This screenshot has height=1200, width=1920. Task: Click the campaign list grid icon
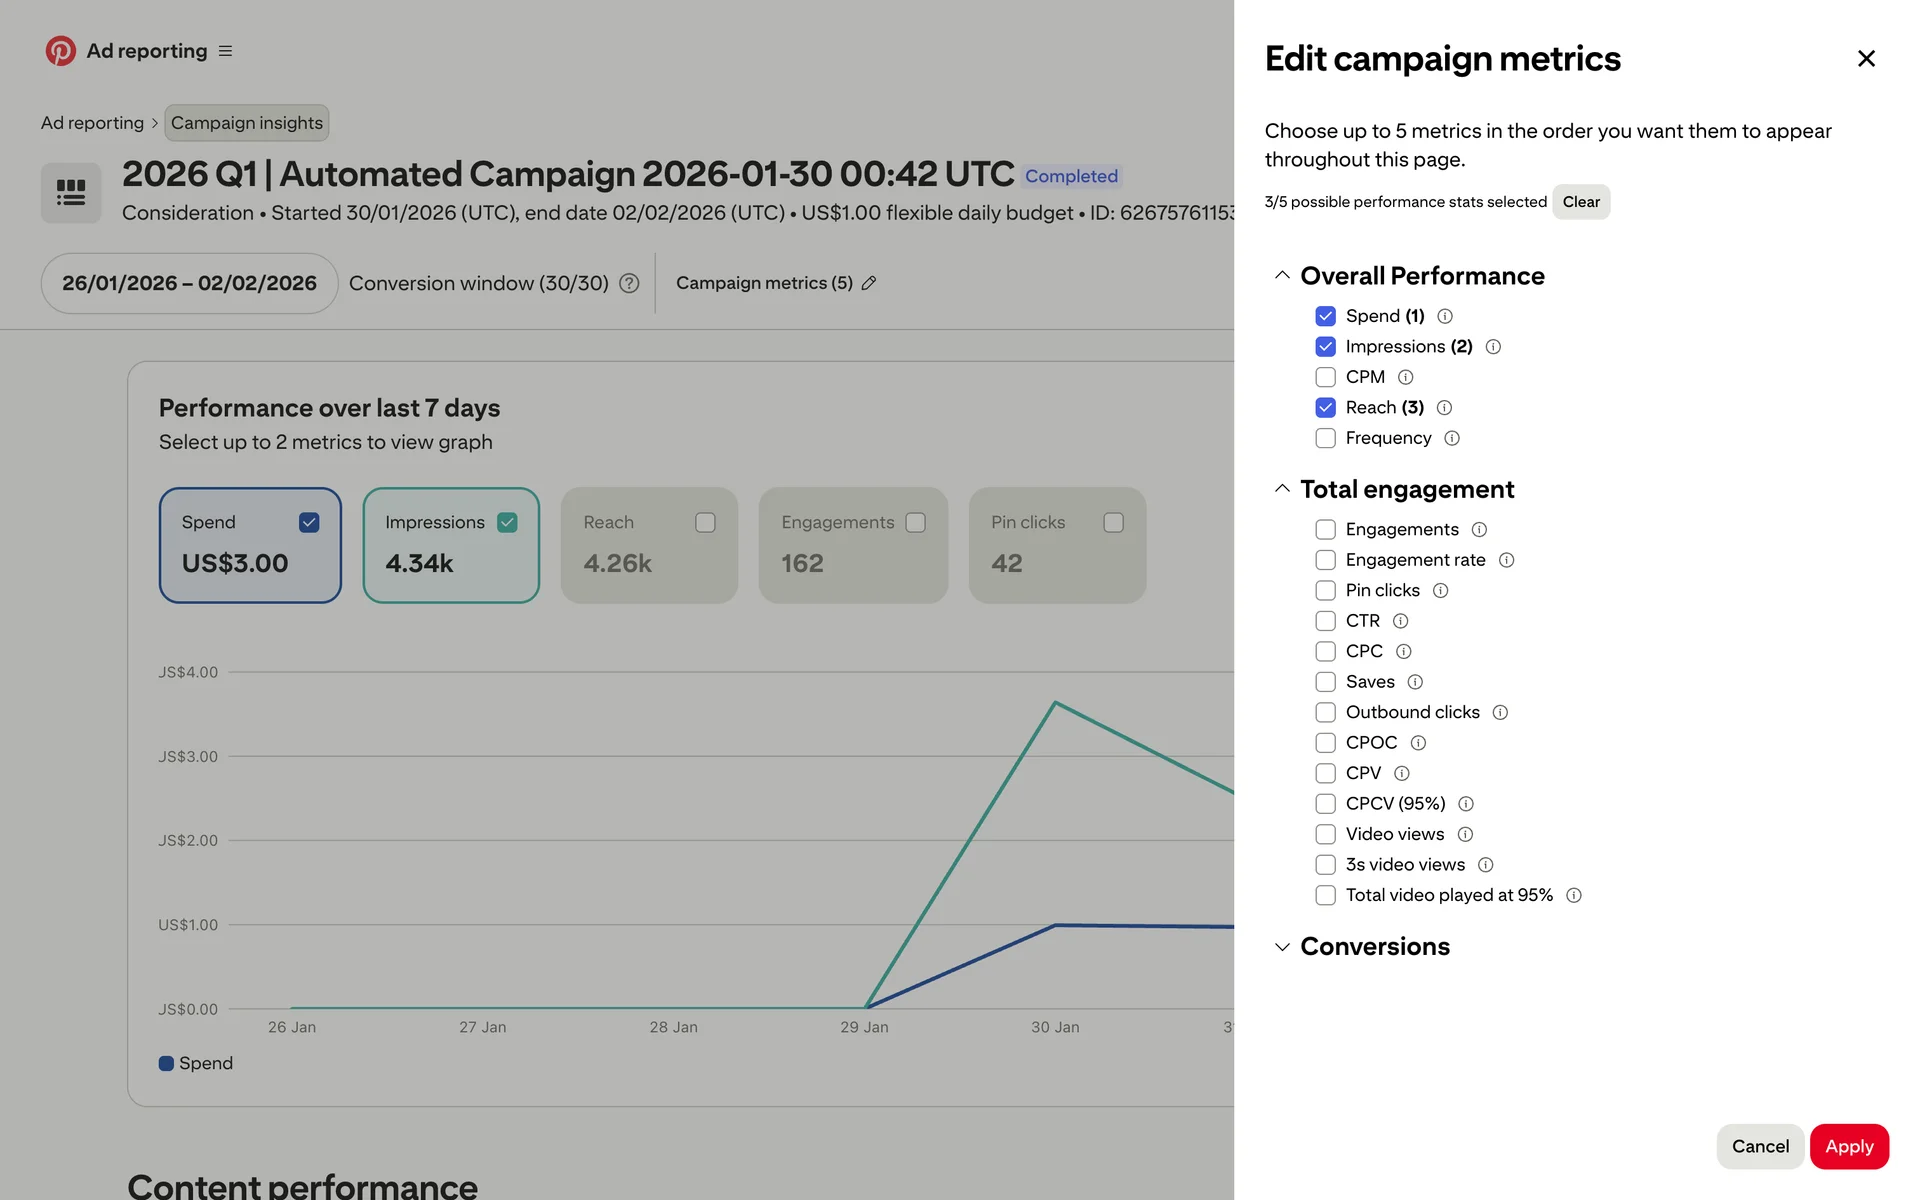[x=70, y=192]
